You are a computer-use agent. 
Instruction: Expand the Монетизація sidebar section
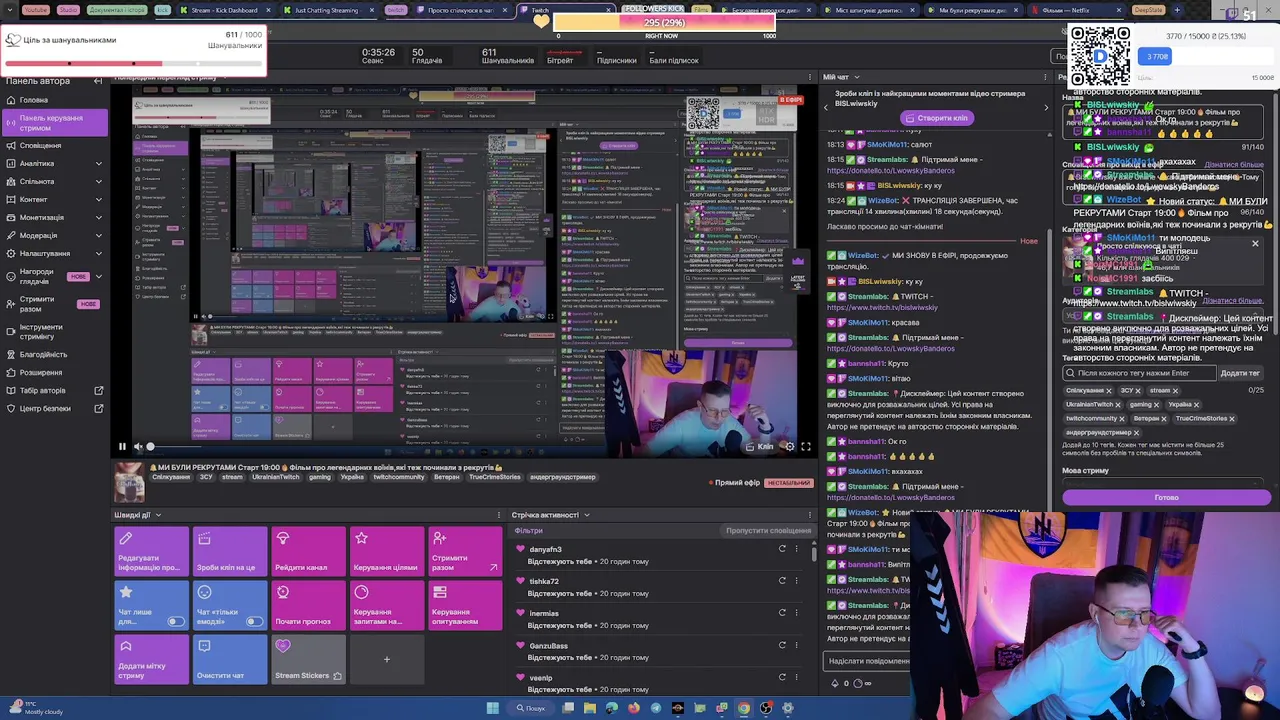pyautogui.click(x=98, y=218)
